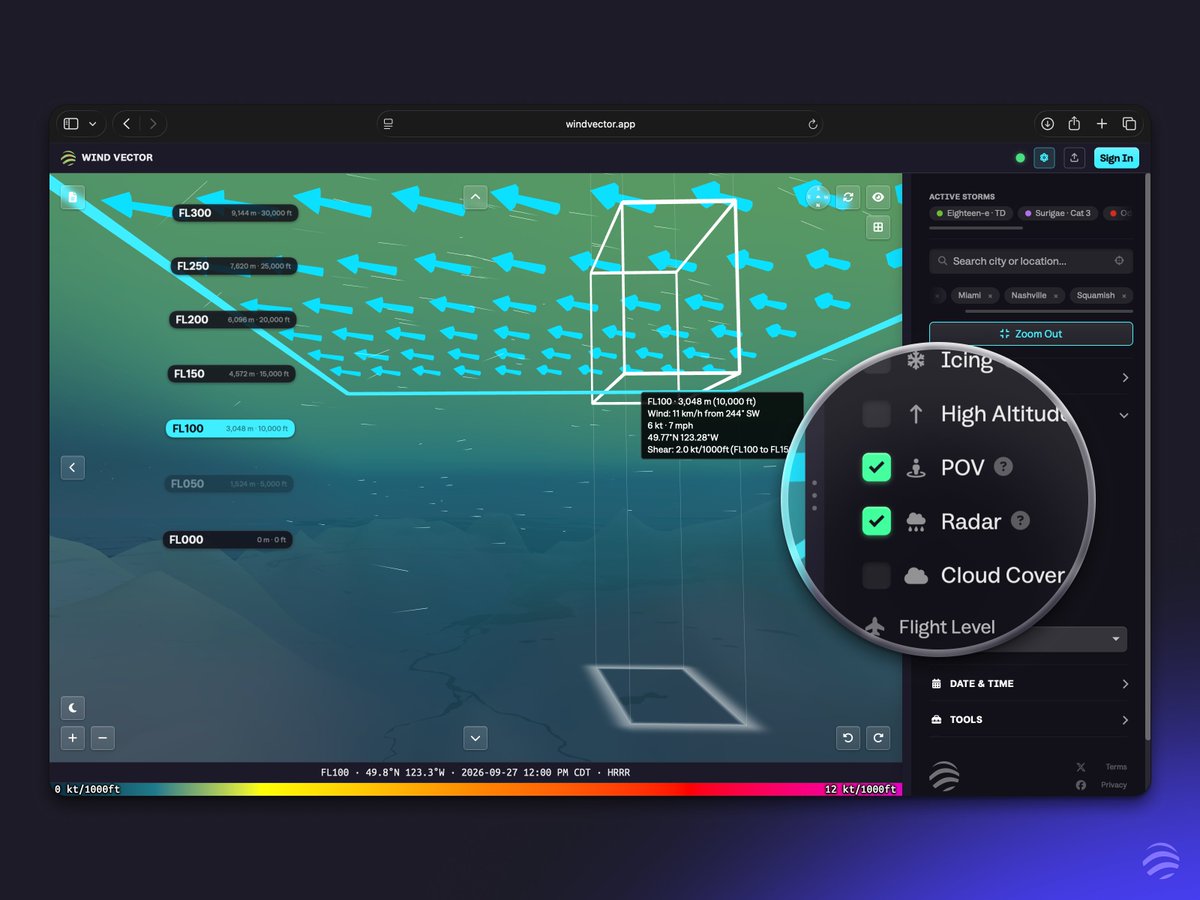Click the saved locations horizontal scrollbar

[x=1049, y=311]
